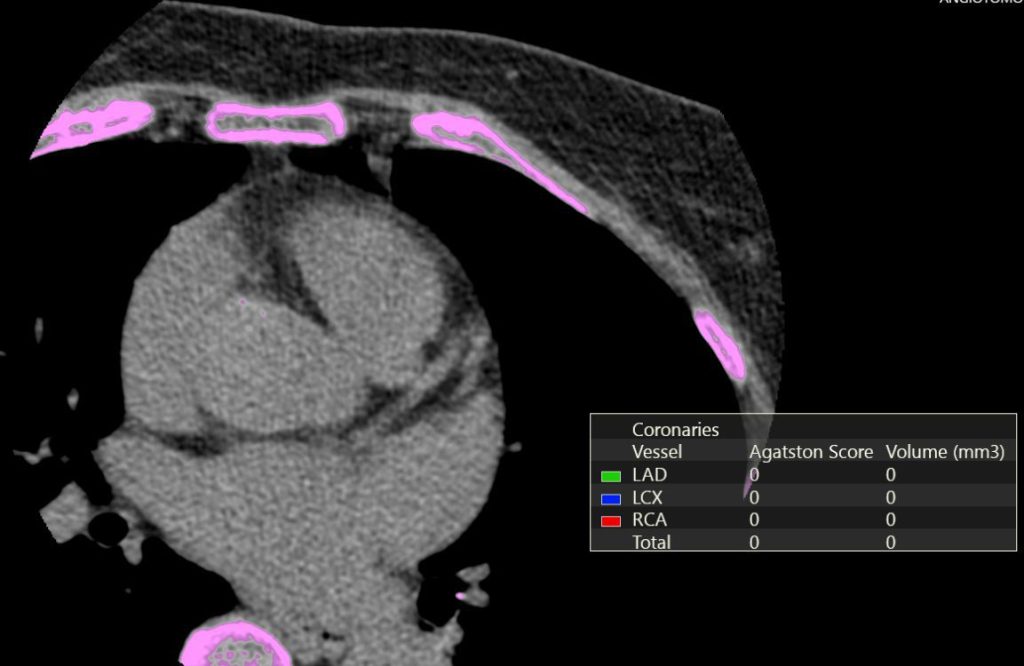The height and width of the screenshot is (666, 1024).
Task: Click the Vessel column header
Action: 657,452
